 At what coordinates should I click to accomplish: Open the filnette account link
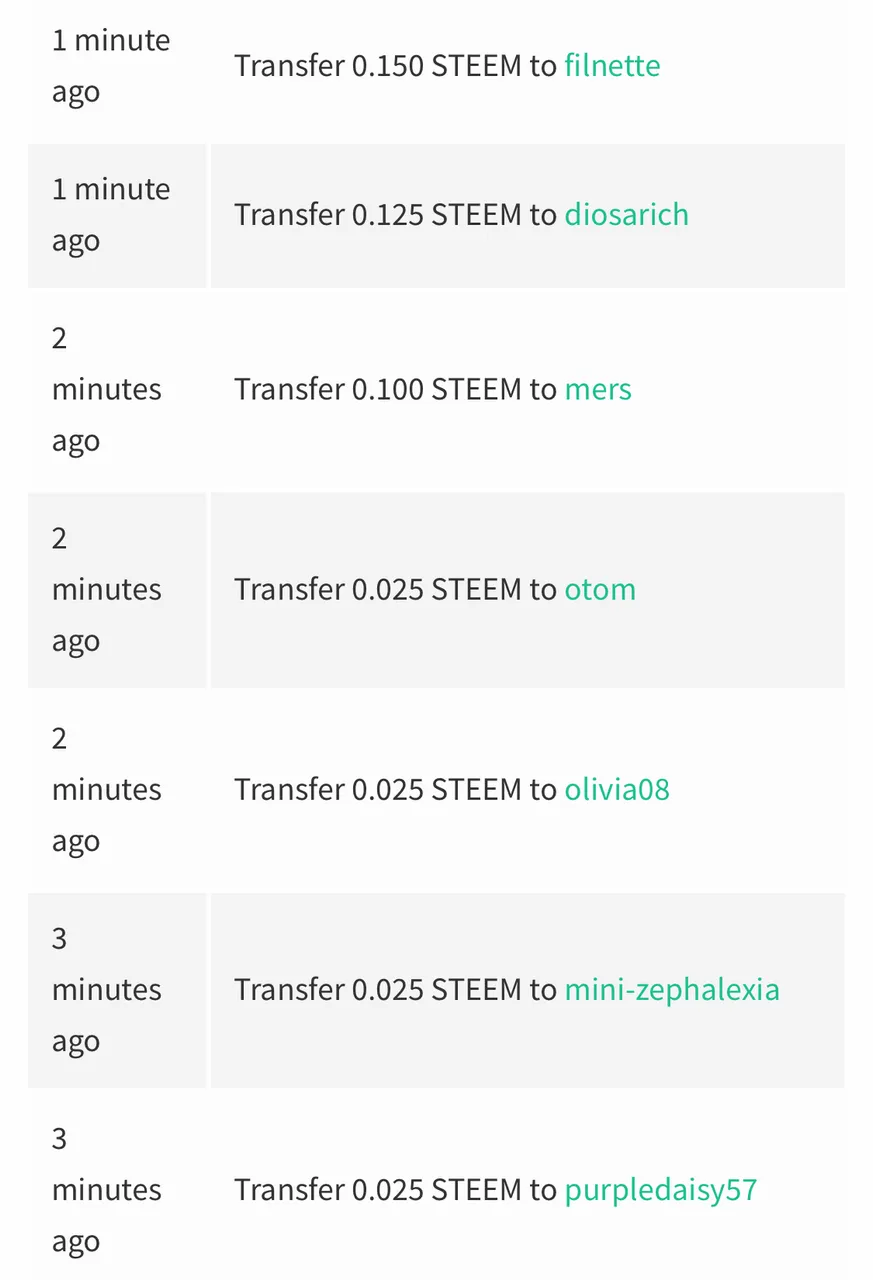(612, 66)
